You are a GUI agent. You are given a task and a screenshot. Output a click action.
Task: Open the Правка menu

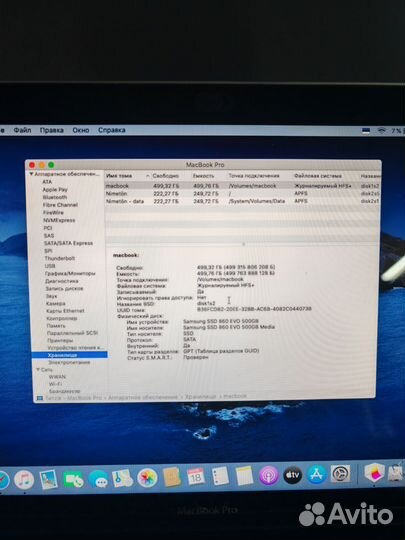click(52, 130)
